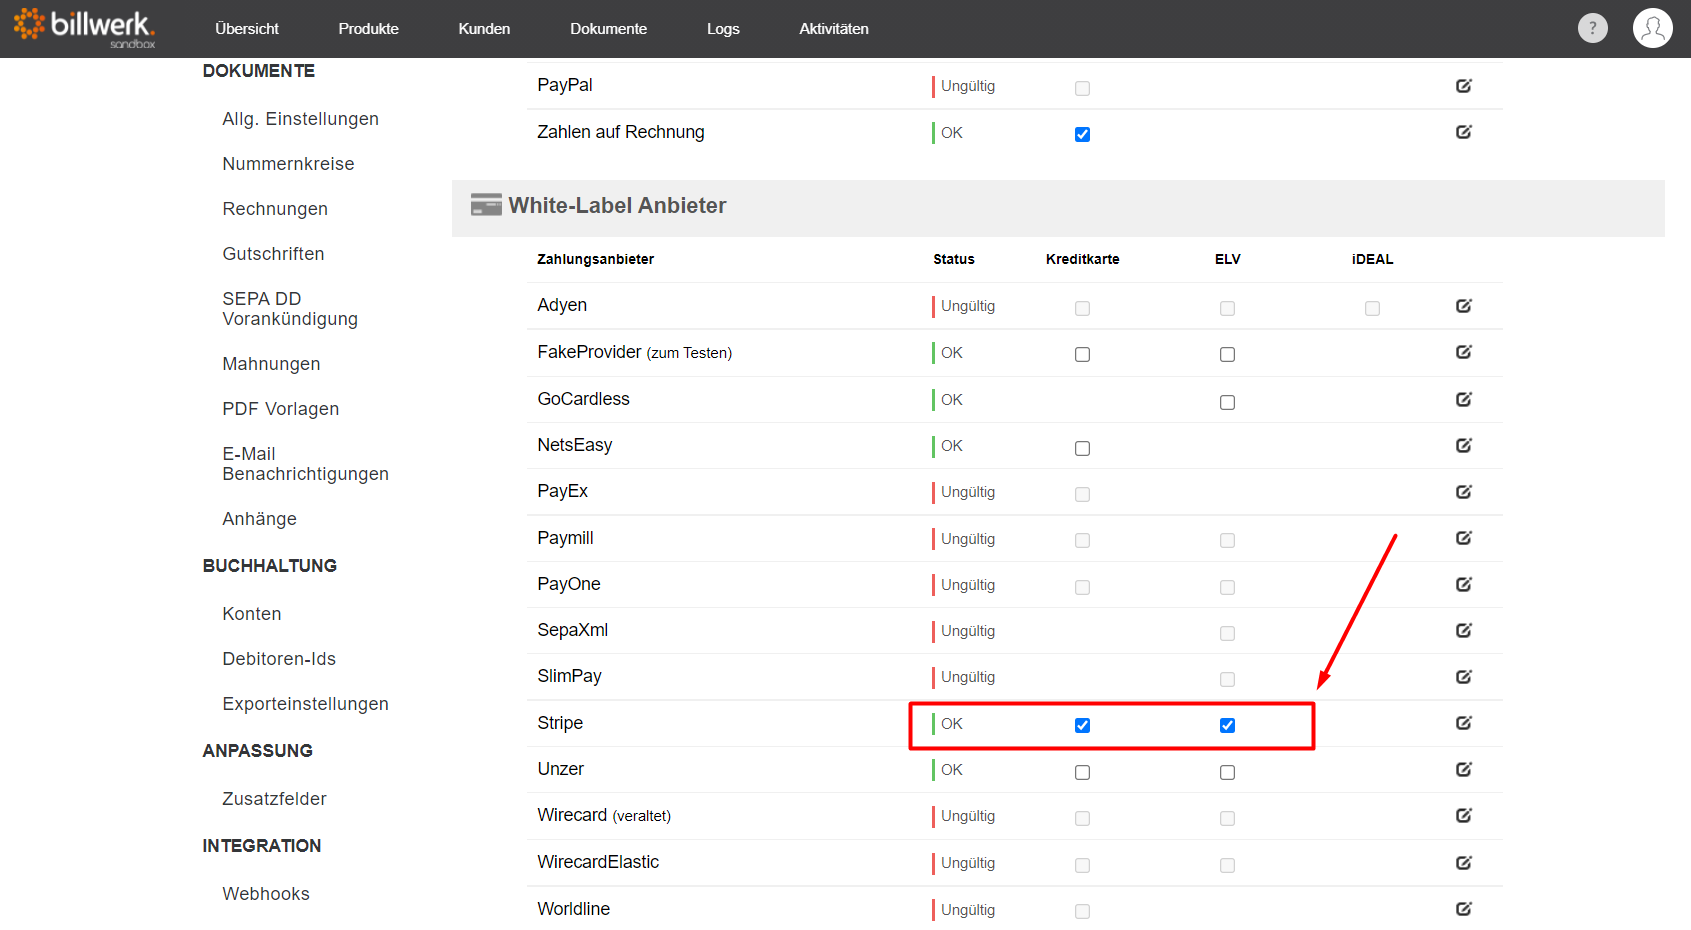Click the GoCardless provider name
1691x930 pixels.
583,399
